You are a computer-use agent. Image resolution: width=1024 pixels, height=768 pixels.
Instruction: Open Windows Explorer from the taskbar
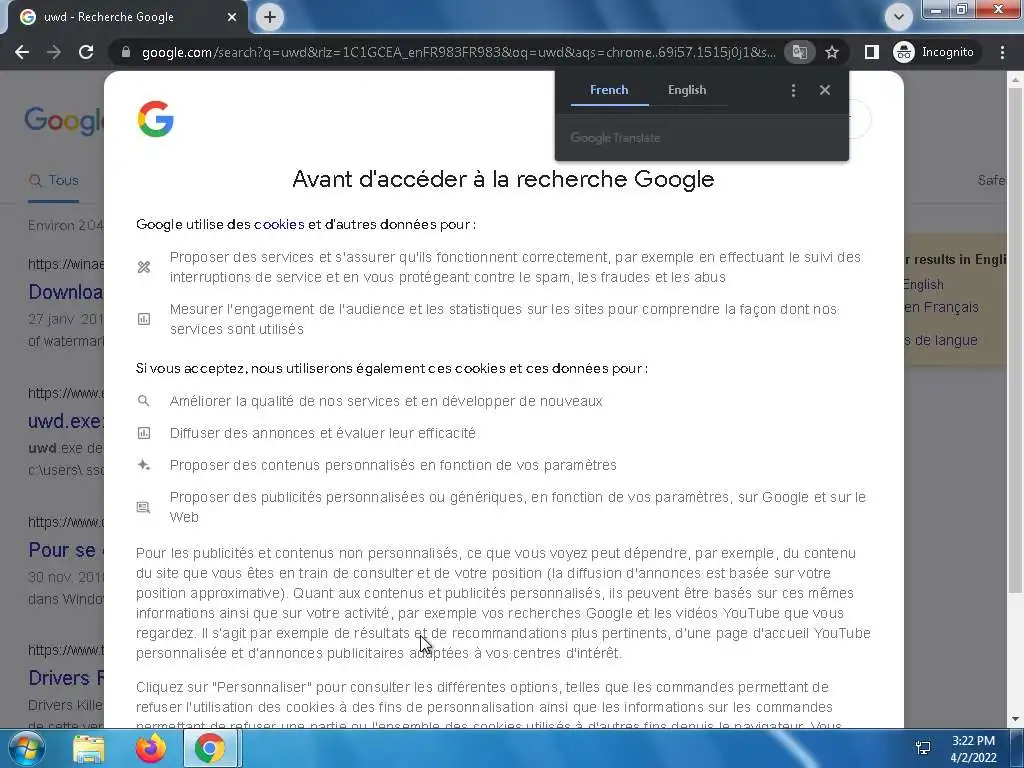[x=89, y=748]
